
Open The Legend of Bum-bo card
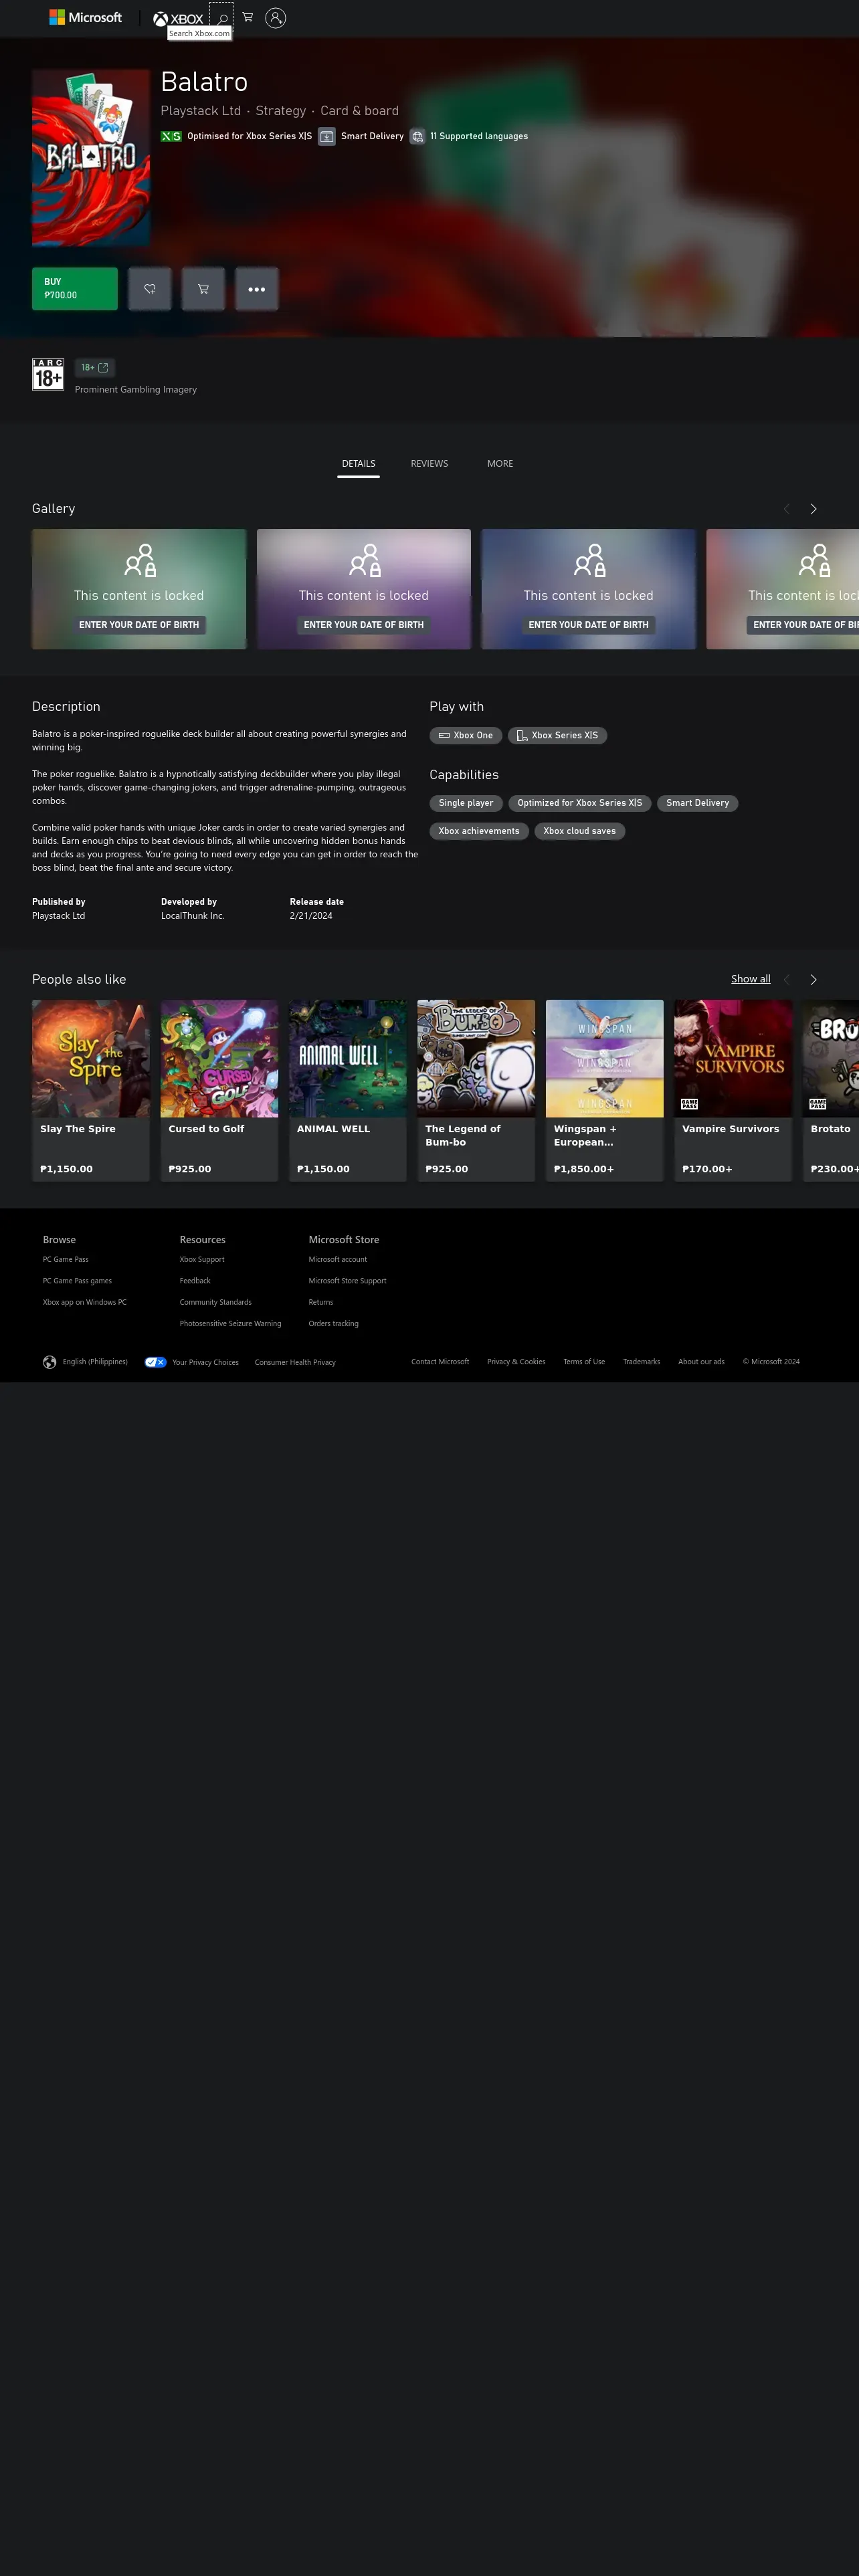[476, 1091]
